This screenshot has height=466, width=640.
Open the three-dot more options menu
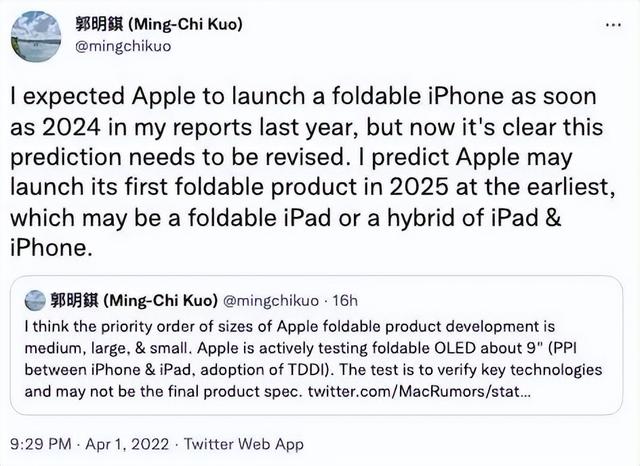613,25
